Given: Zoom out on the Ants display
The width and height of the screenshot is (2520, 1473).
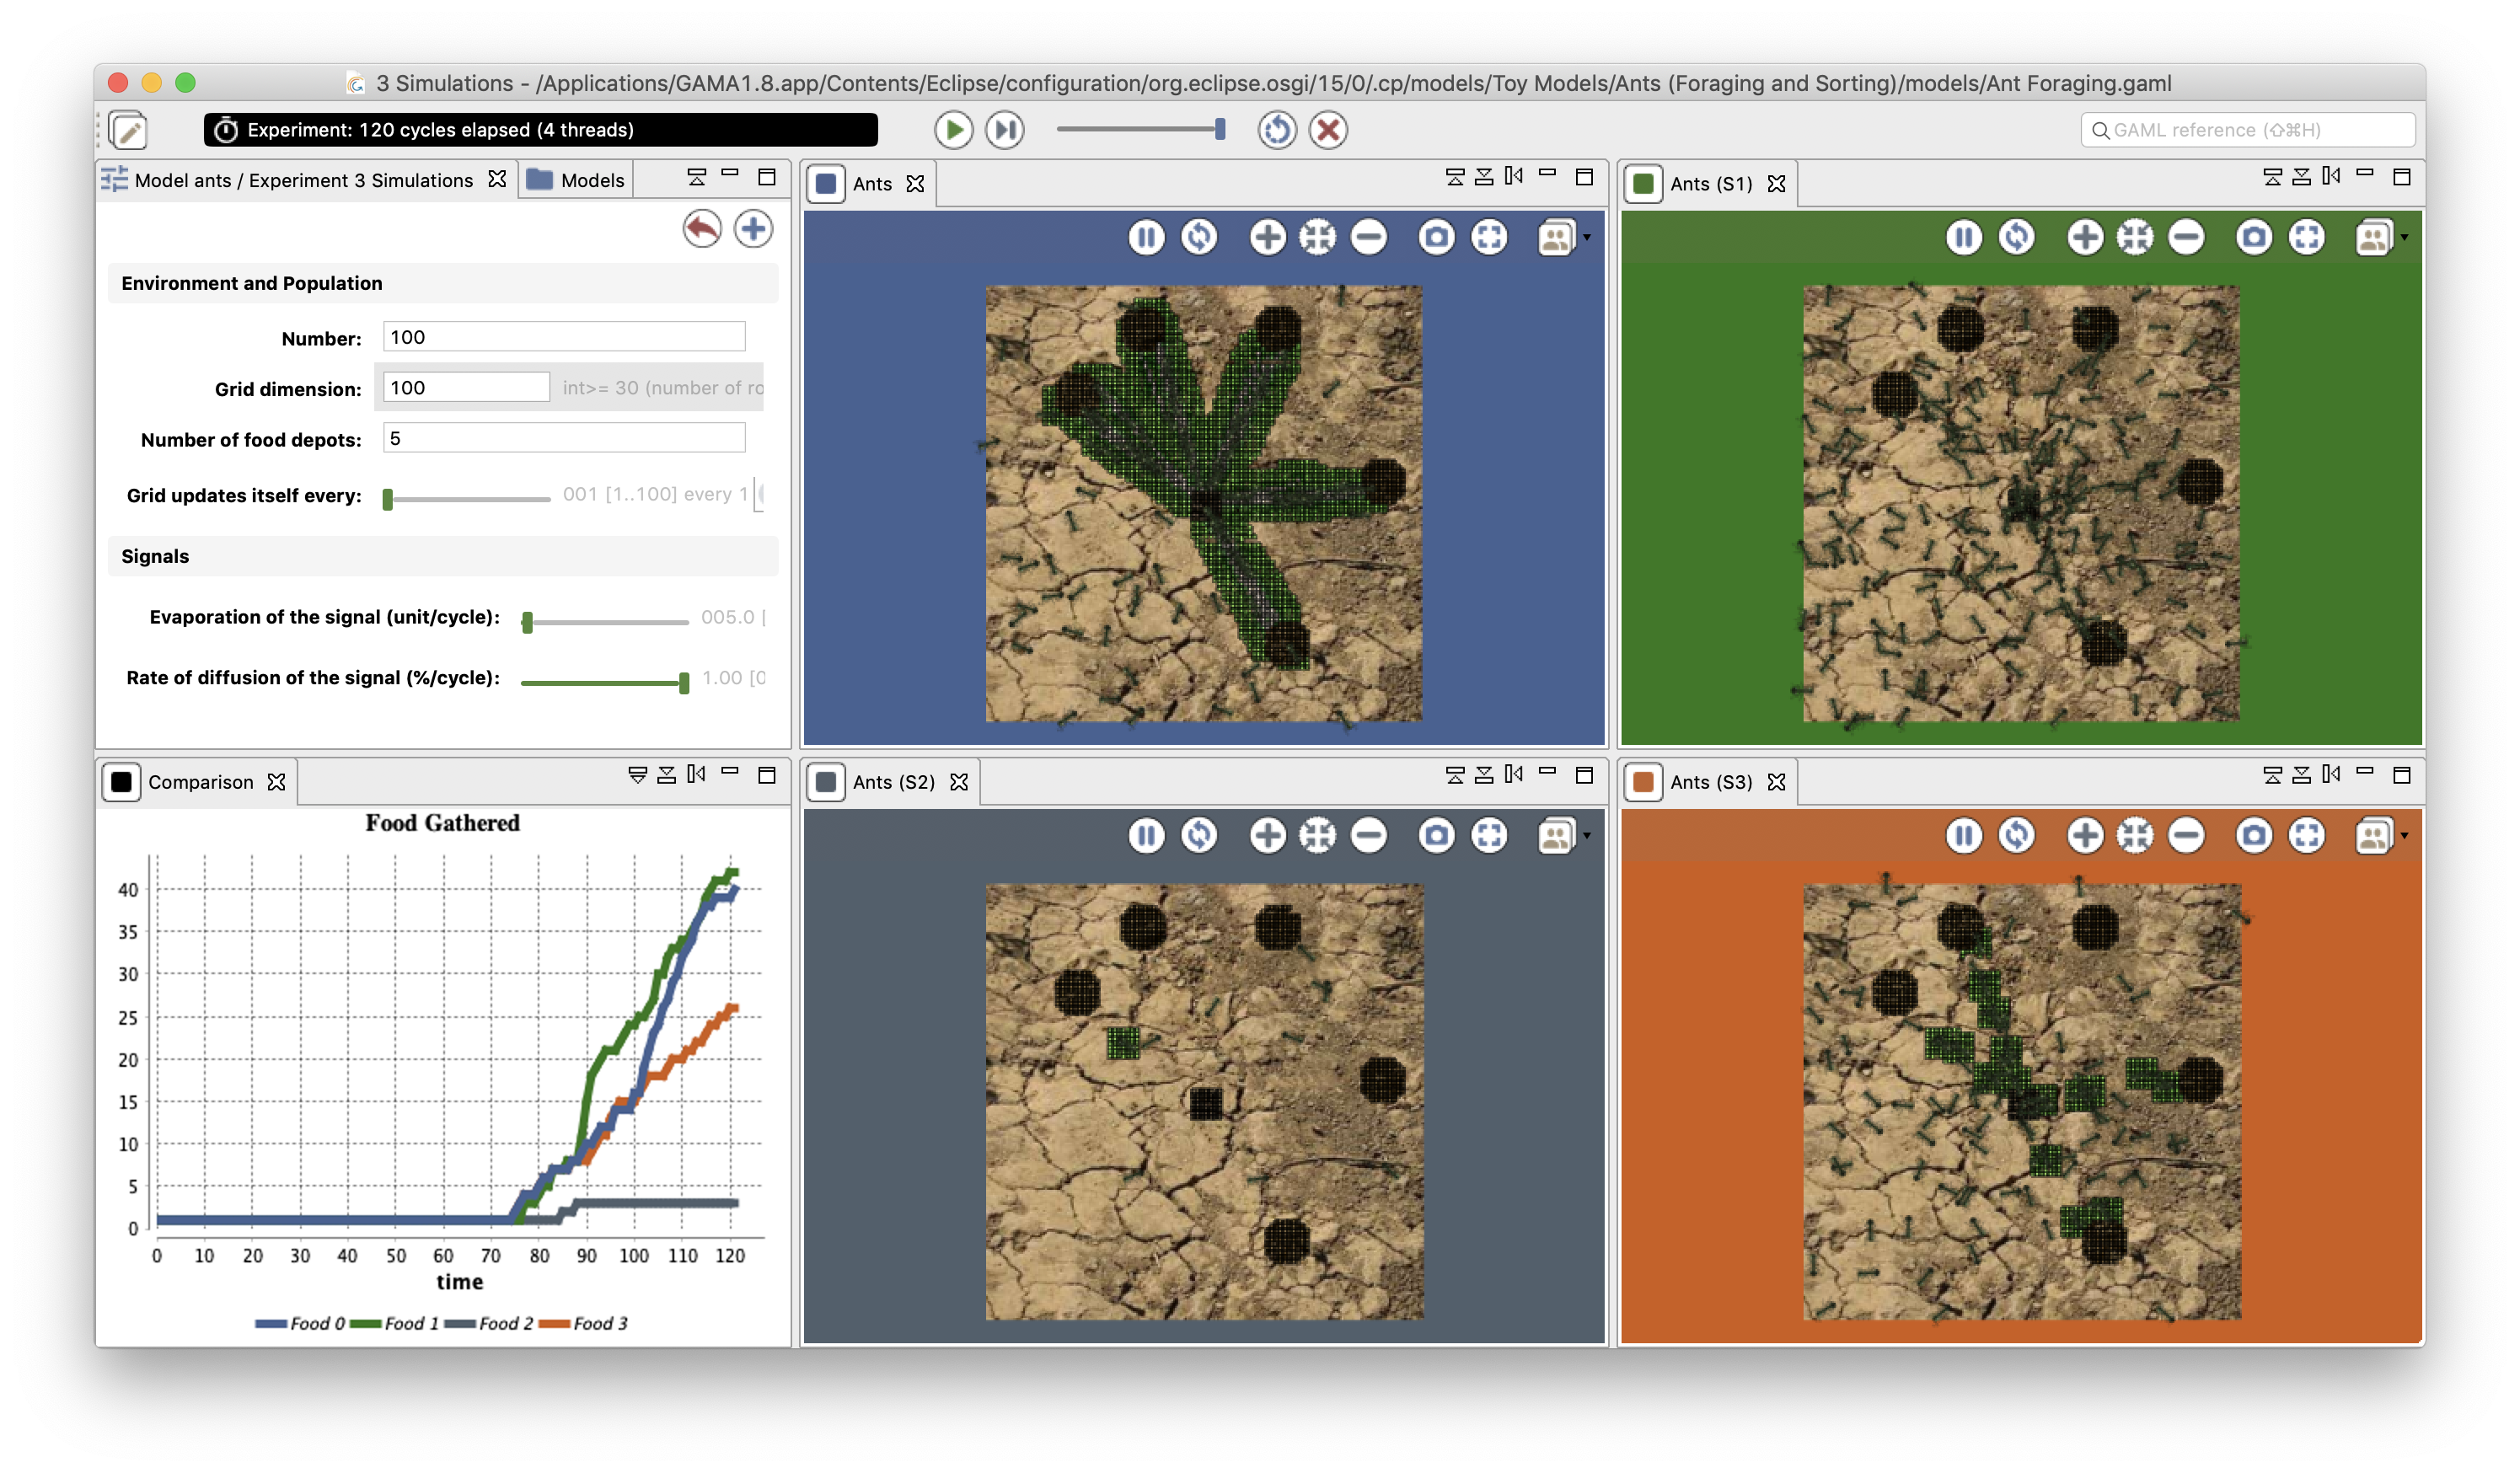Looking at the screenshot, I should [1368, 238].
